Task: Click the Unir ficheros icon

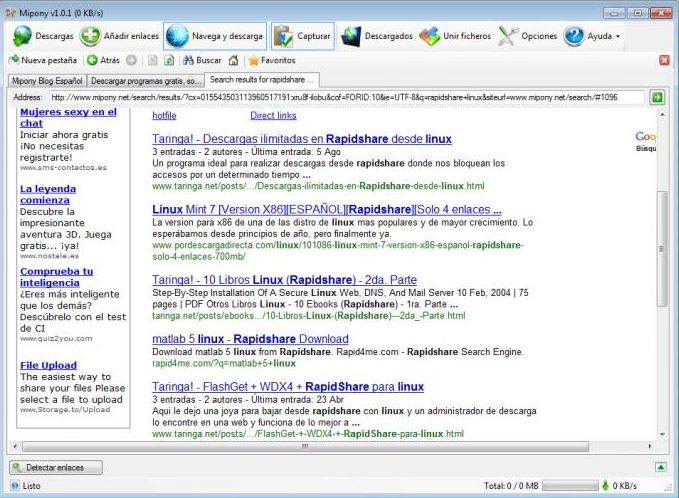Action: coord(429,36)
